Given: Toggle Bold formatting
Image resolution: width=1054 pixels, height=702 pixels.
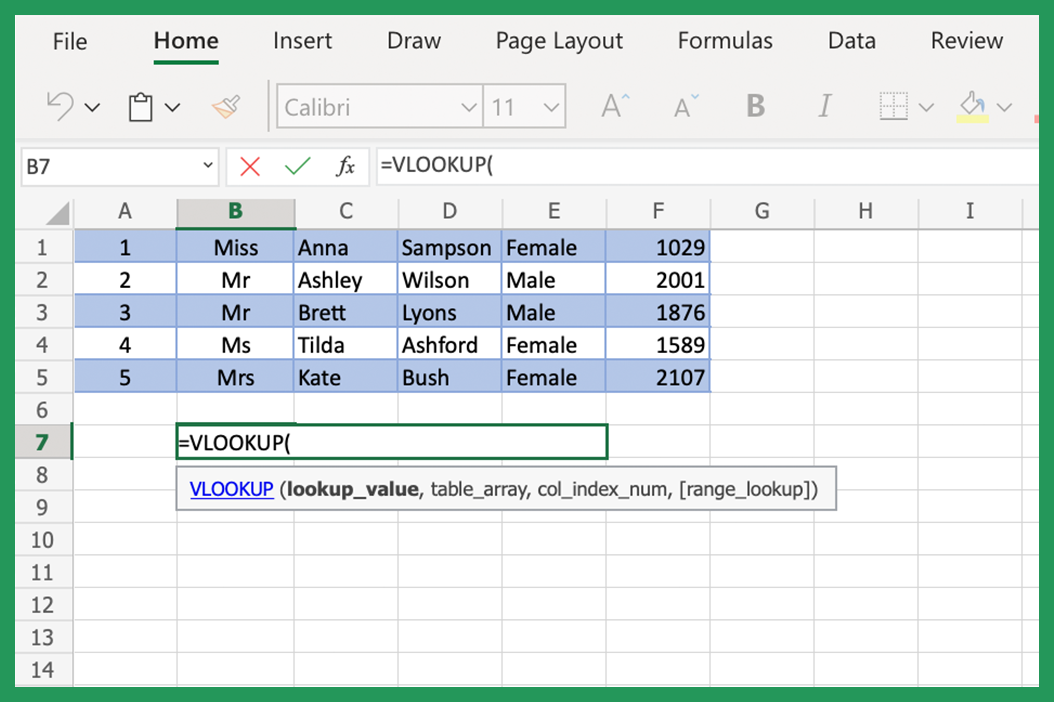Looking at the screenshot, I should point(755,106).
